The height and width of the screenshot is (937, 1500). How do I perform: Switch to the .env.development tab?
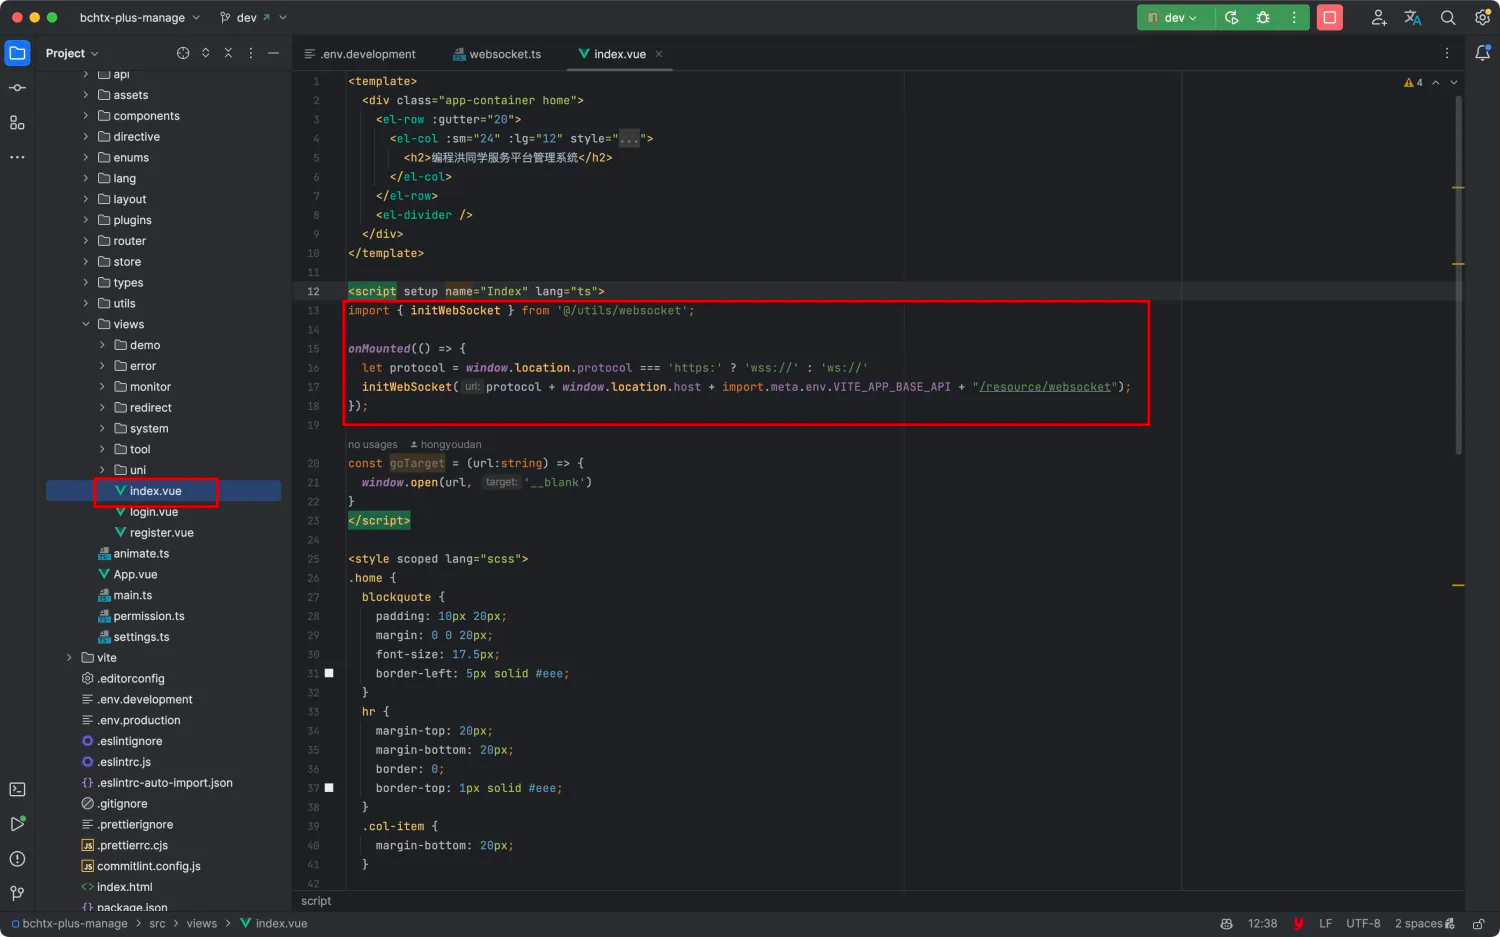pyautogui.click(x=368, y=53)
